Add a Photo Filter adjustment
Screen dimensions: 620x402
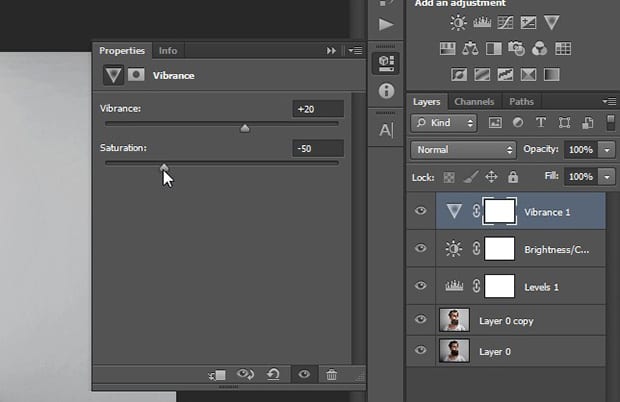click(516, 49)
